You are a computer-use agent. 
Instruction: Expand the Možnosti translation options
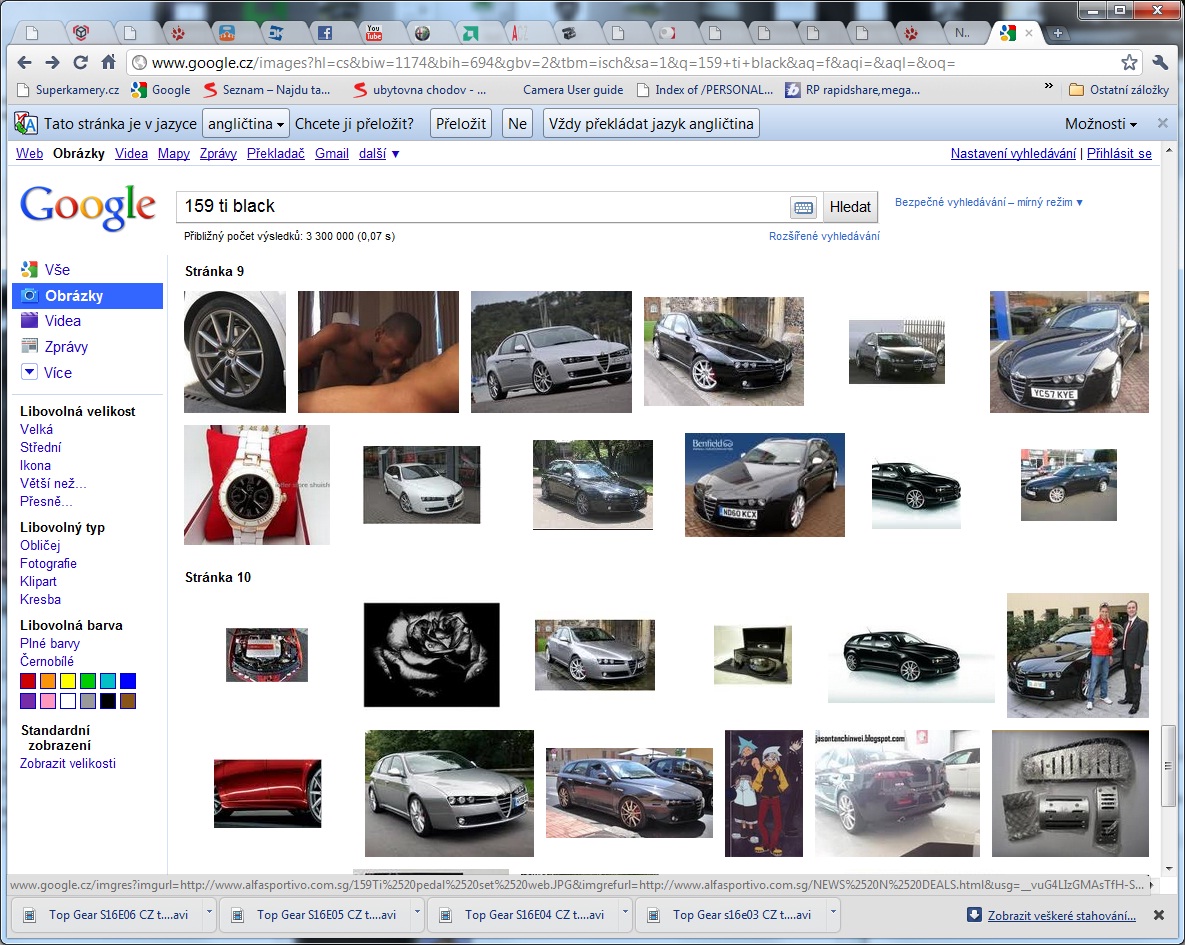1101,124
